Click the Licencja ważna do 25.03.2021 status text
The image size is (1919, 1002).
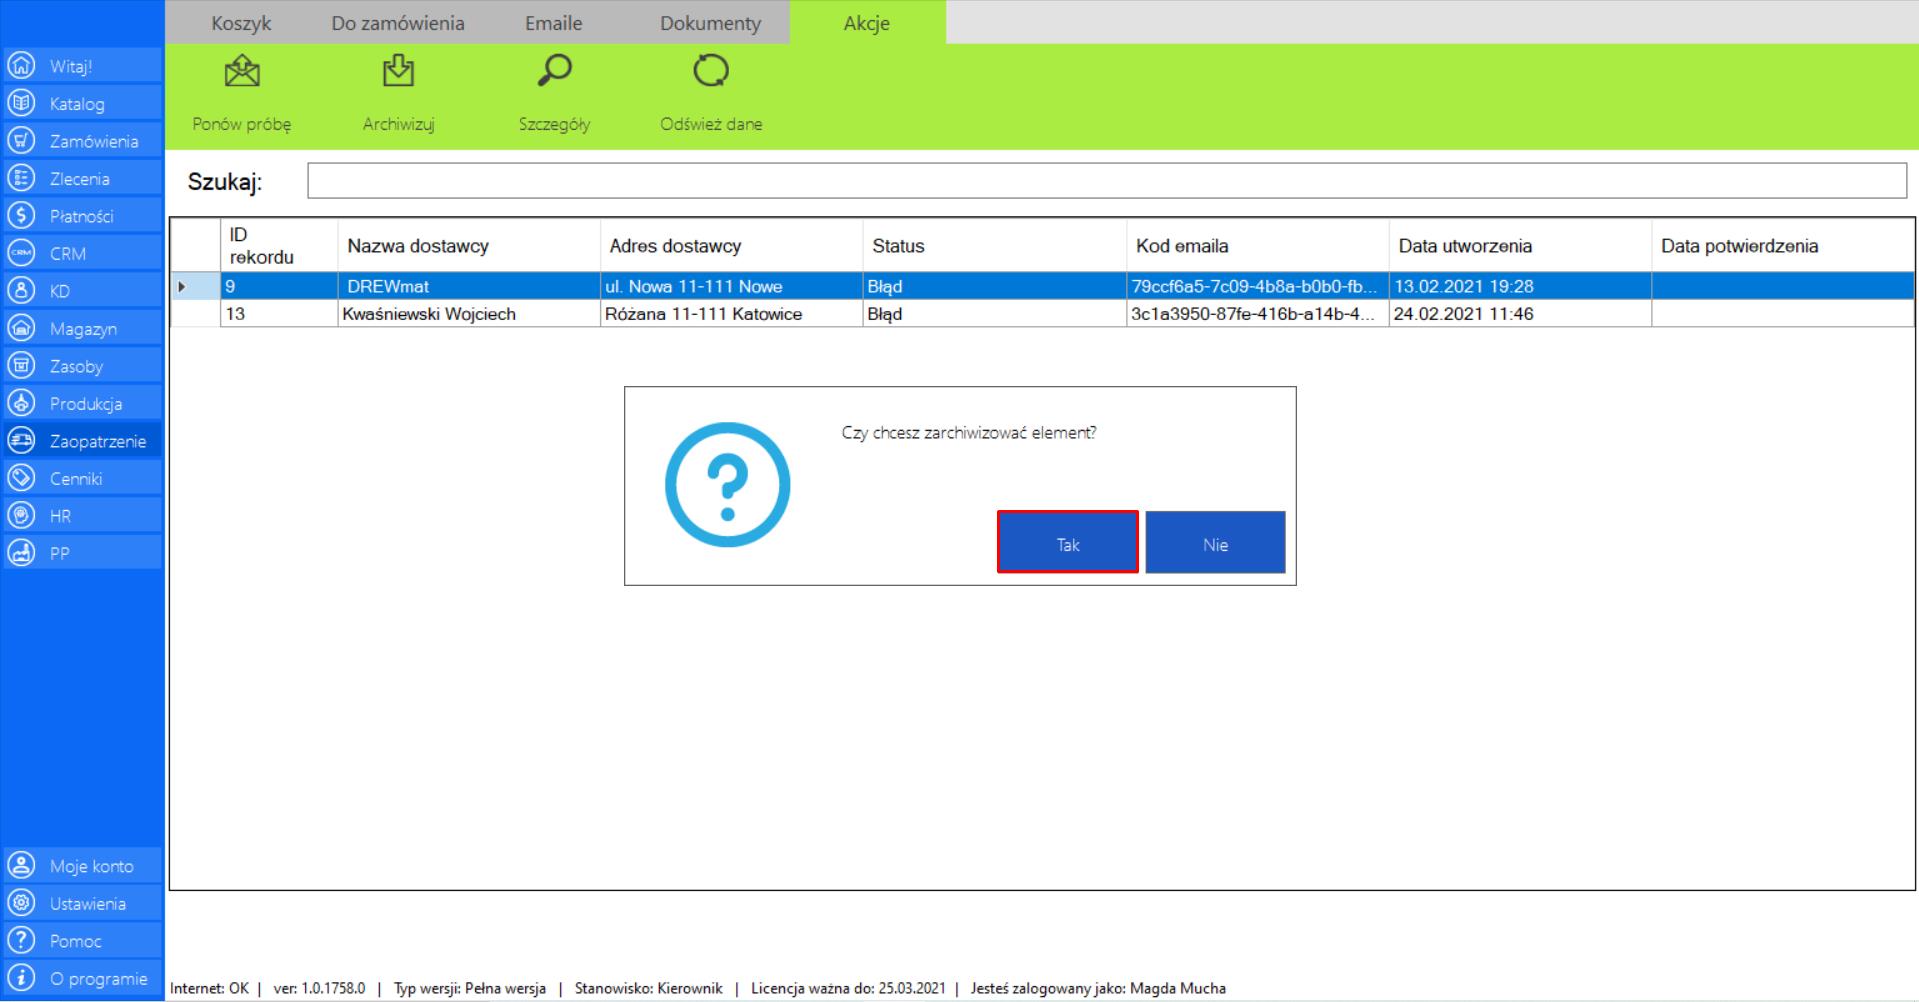tap(848, 988)
